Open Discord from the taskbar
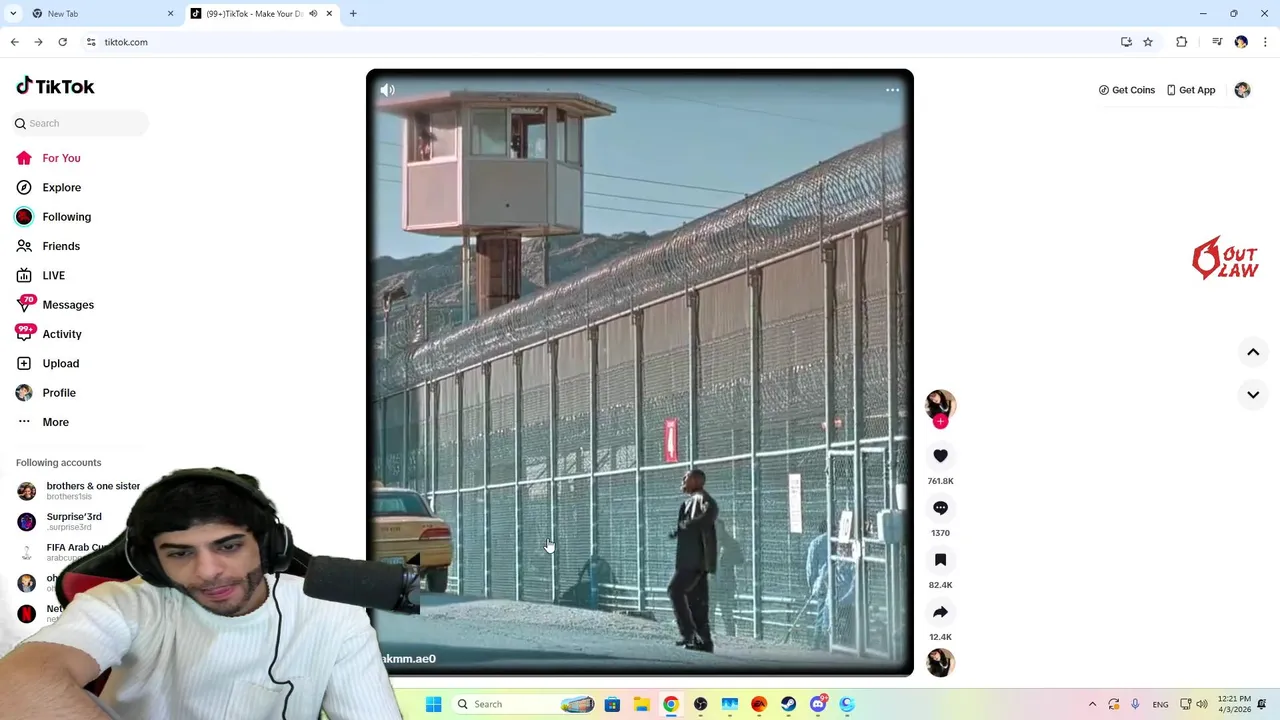Image resolution: width=1280 pixels, height=720 pixels. [x=818, y=704]
